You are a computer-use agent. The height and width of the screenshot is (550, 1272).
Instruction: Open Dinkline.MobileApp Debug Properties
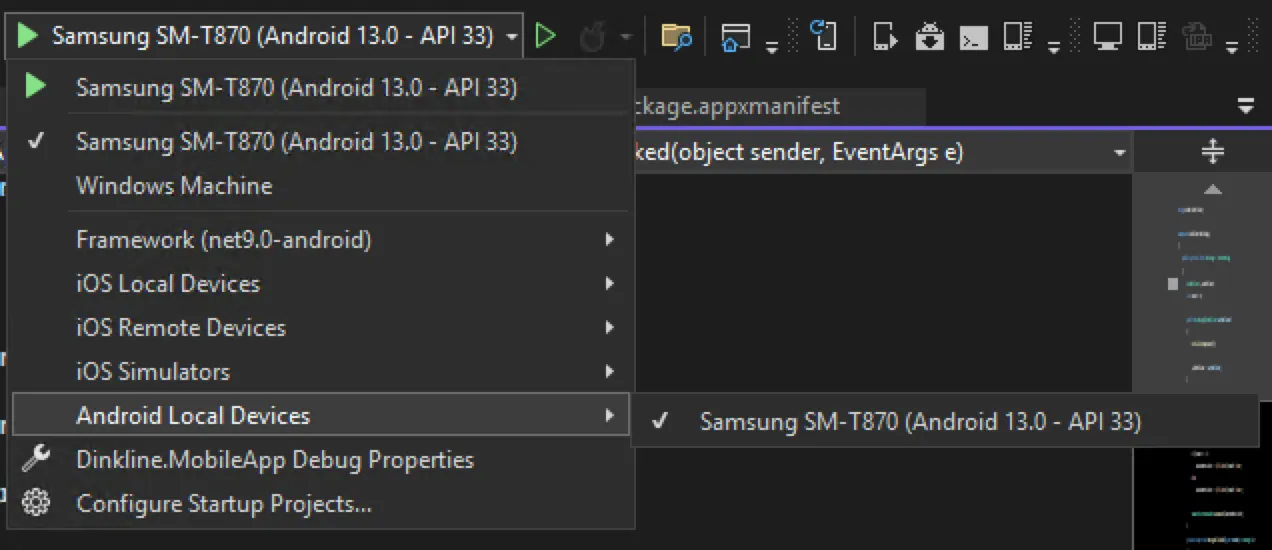click(321, 459)
